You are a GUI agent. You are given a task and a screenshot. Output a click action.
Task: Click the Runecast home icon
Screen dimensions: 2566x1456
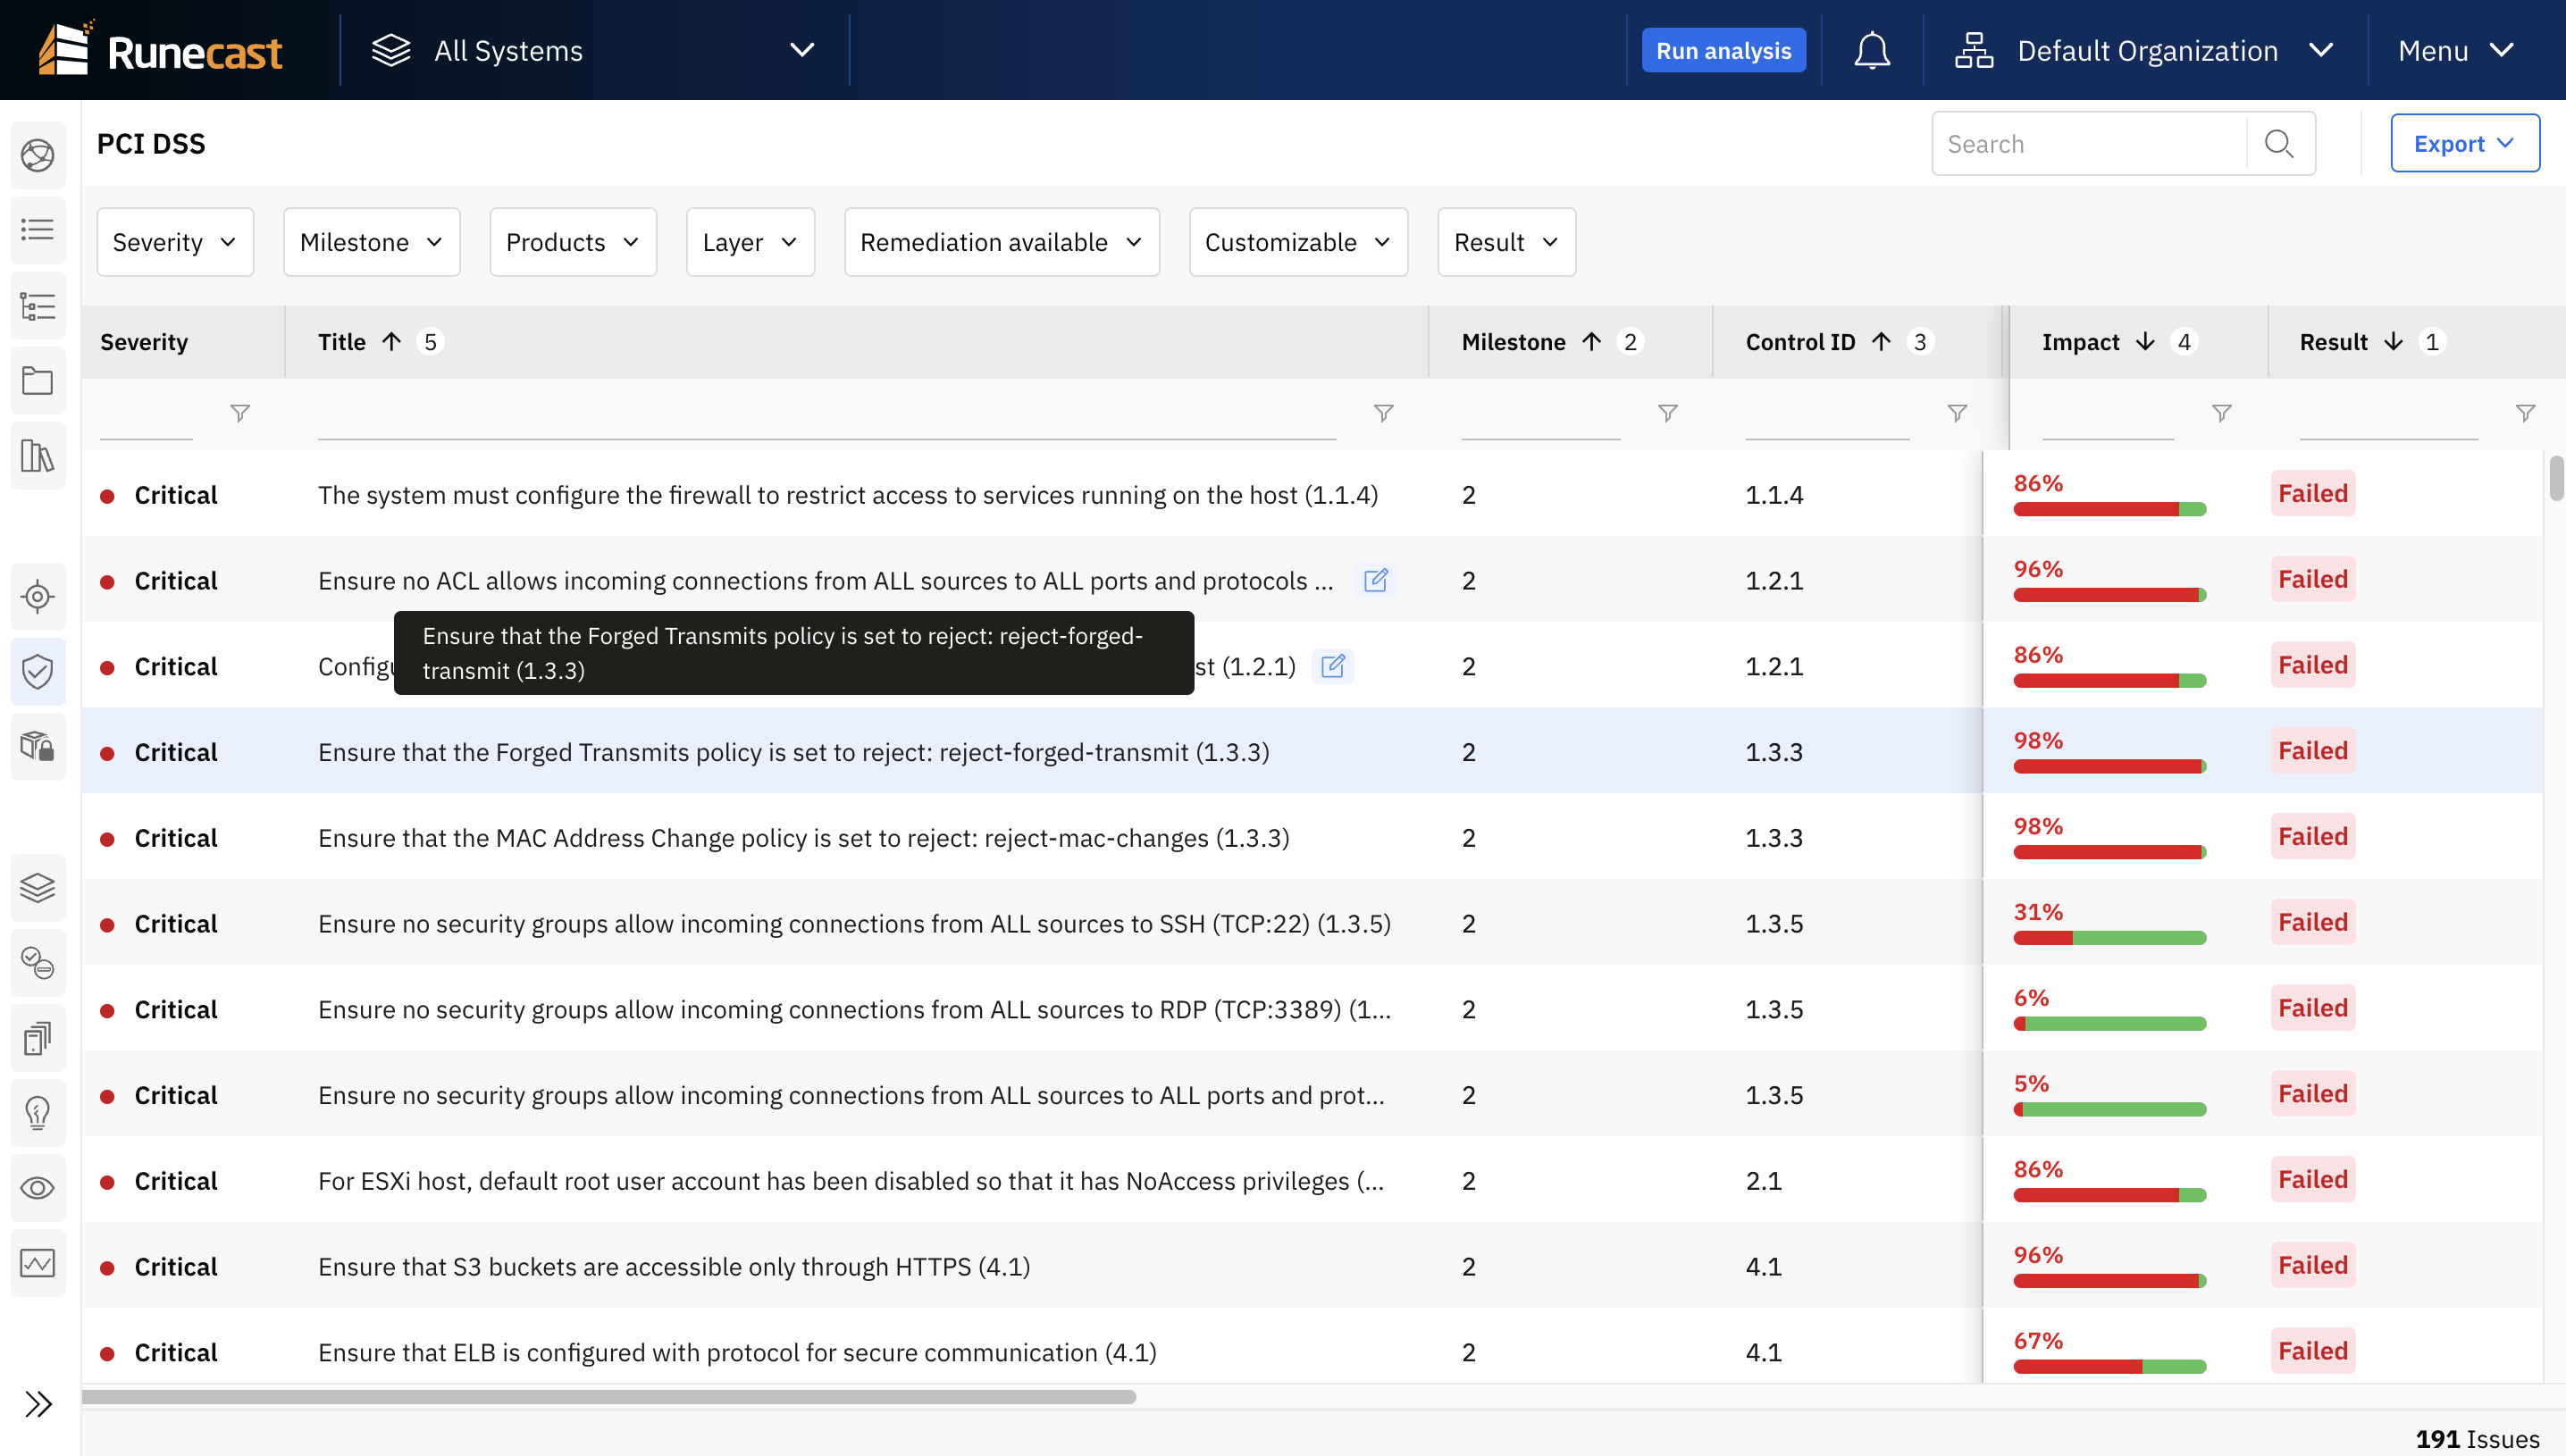pyautogui.click(x=161, y=49)
